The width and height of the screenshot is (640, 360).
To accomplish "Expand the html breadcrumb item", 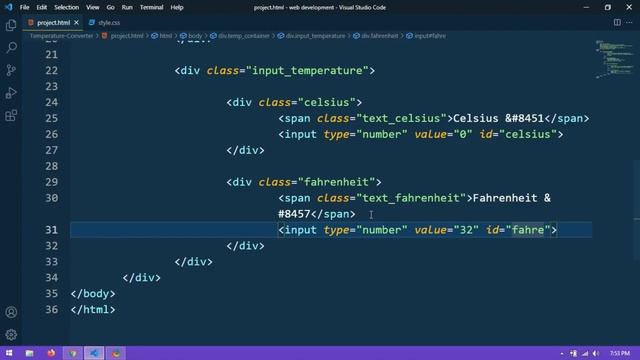I will [x=166, y=36].
